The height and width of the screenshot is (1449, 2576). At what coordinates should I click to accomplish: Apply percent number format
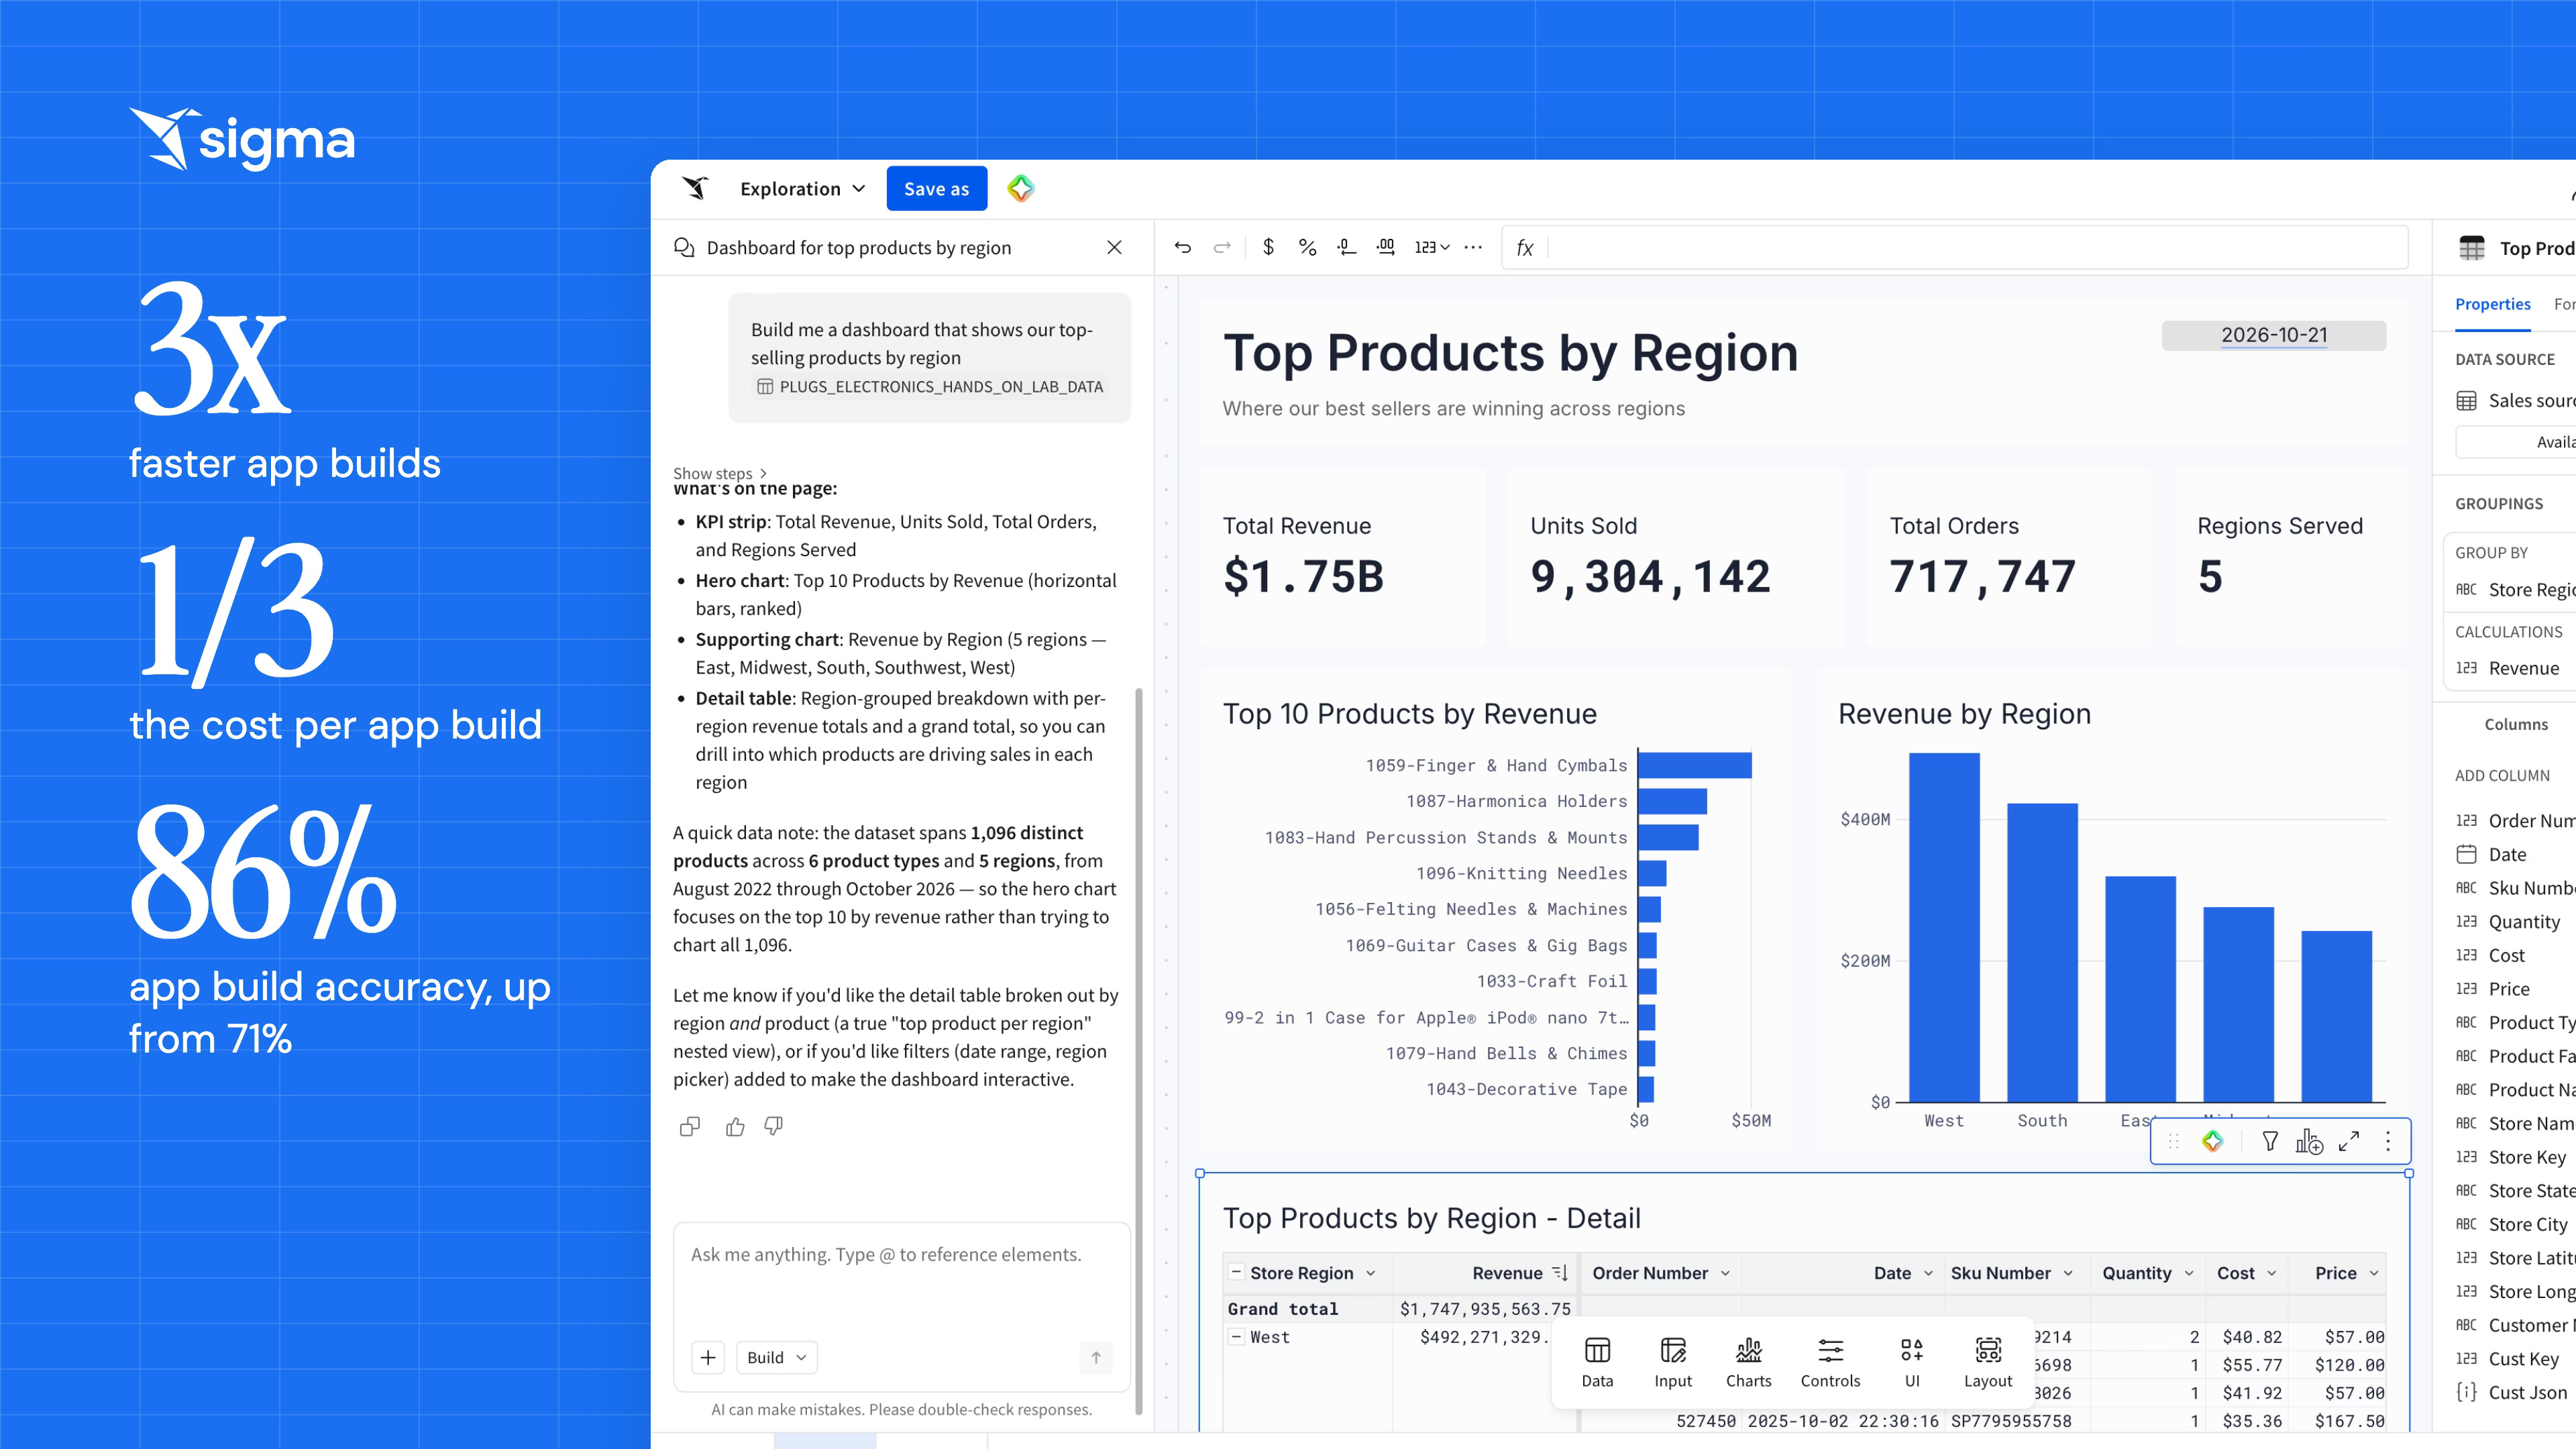(x=1307, y=247)
